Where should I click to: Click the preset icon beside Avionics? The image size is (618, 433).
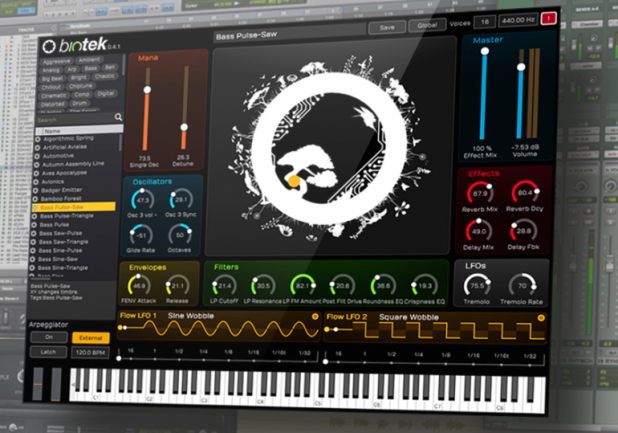(36, 182)
